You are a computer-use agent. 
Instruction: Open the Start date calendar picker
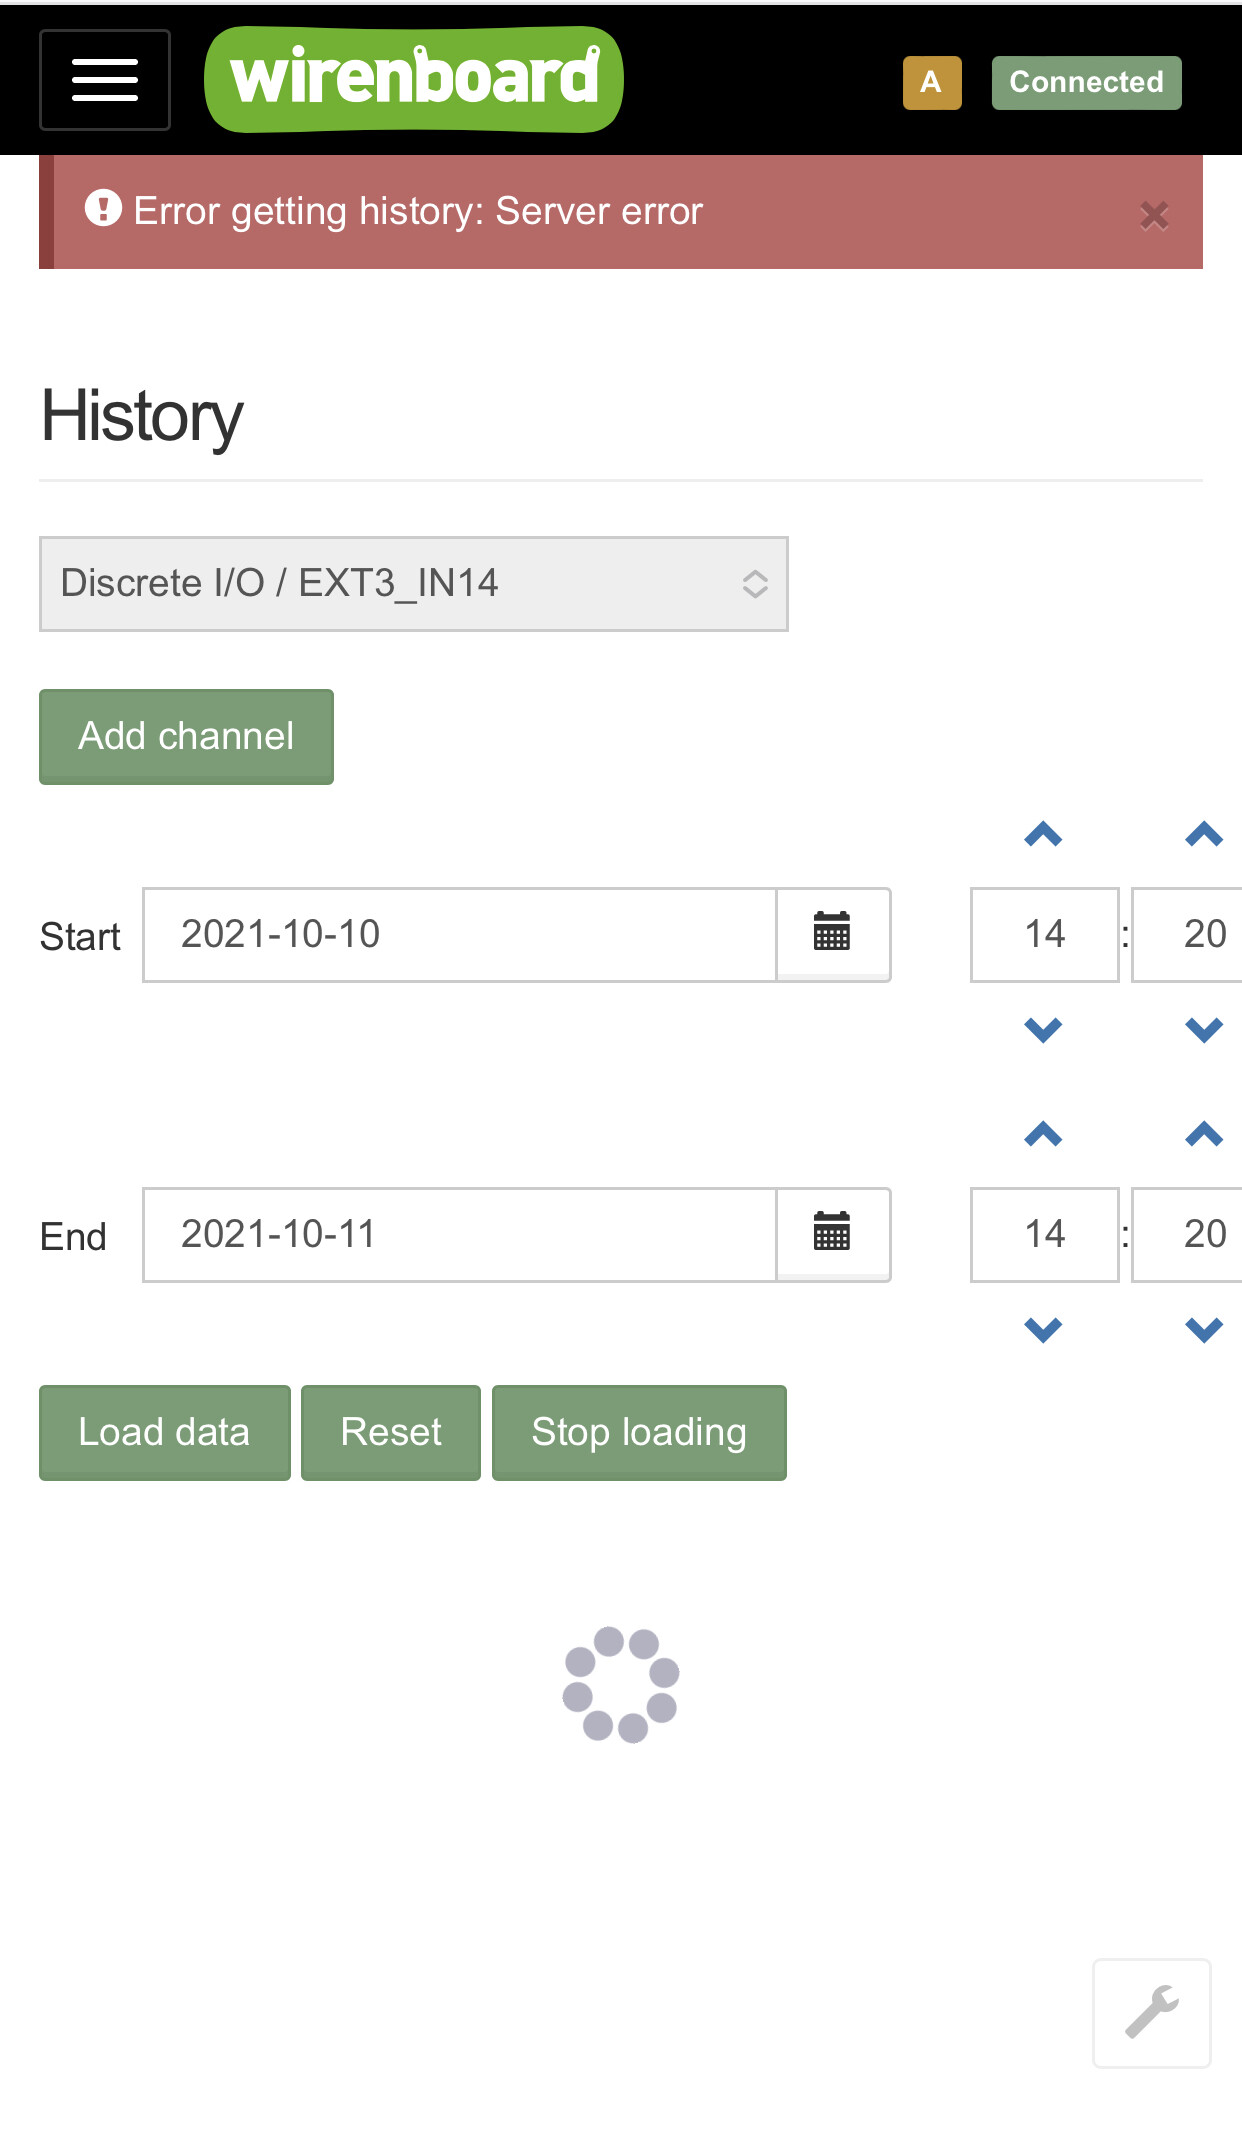tap(832, 934)
